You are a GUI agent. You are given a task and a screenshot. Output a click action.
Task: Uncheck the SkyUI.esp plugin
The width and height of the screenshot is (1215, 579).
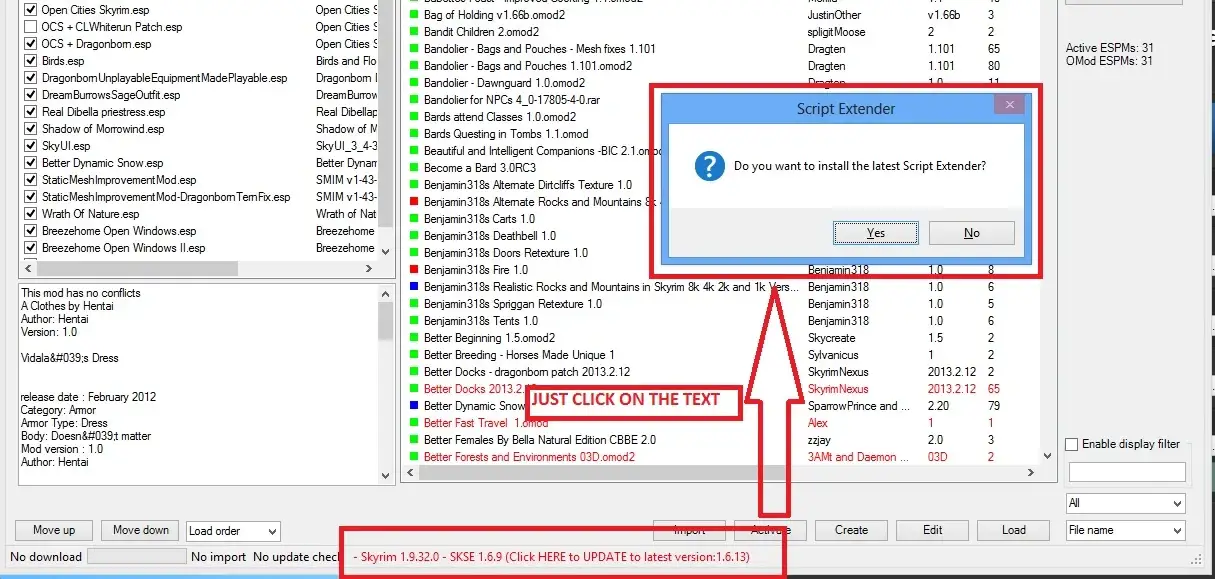(x=31, y=146)
